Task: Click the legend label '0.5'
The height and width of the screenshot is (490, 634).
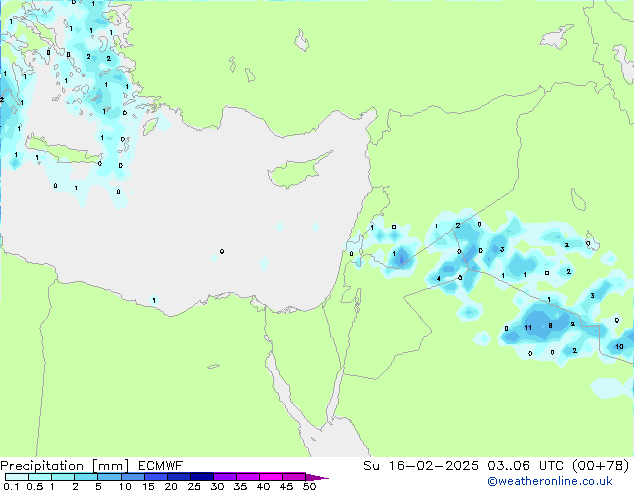Action: pyautogui.click(x=35, y=486)
